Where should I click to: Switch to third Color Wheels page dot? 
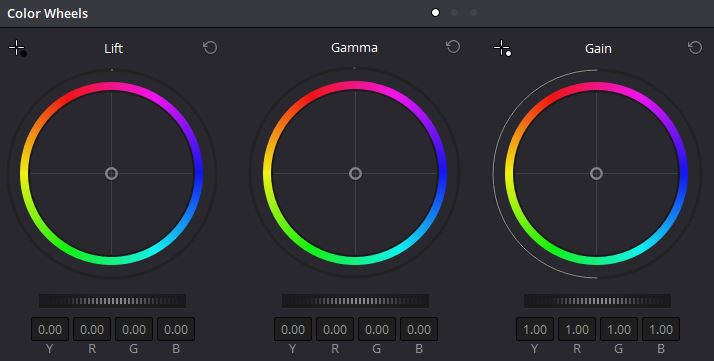coord(474,13)
